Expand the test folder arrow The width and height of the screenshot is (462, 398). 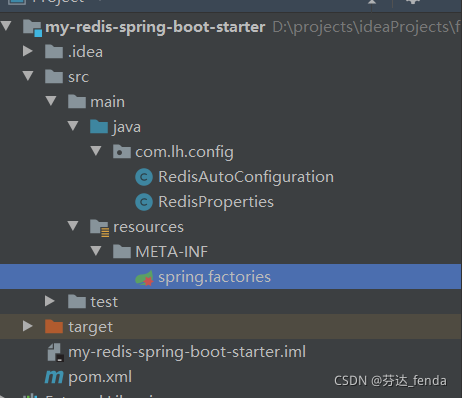[50, 301]
